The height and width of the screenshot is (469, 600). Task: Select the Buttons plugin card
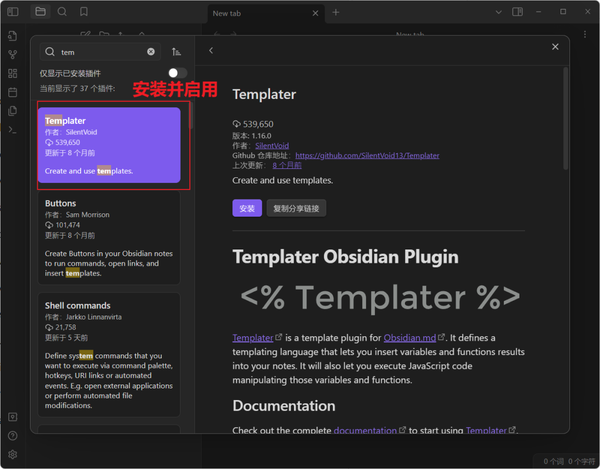109,238
